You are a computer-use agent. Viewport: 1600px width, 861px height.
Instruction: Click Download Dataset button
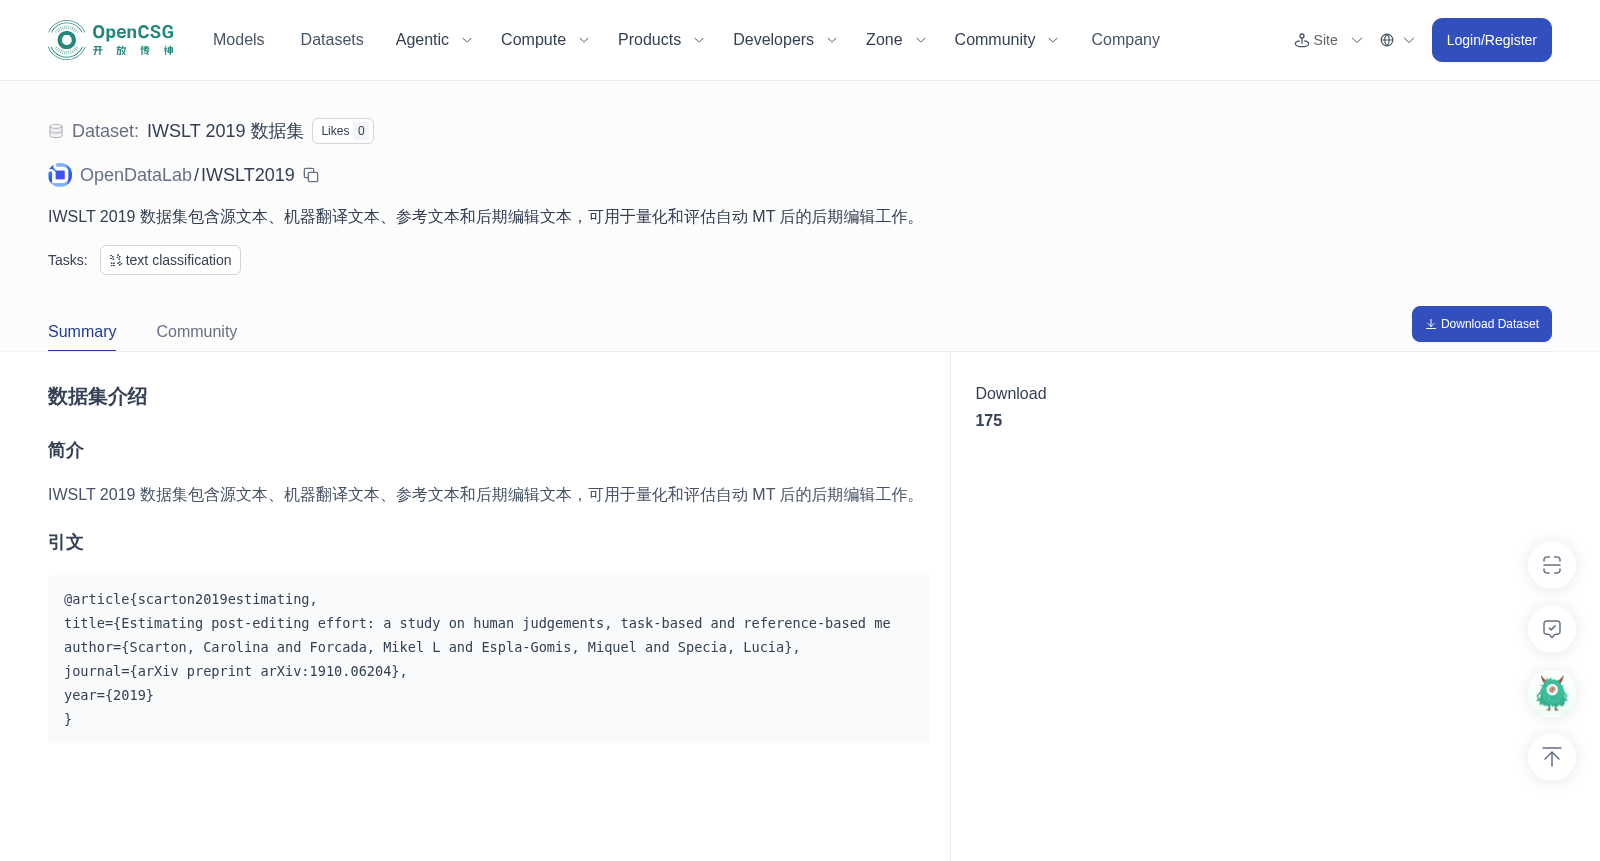[1481, 324]
